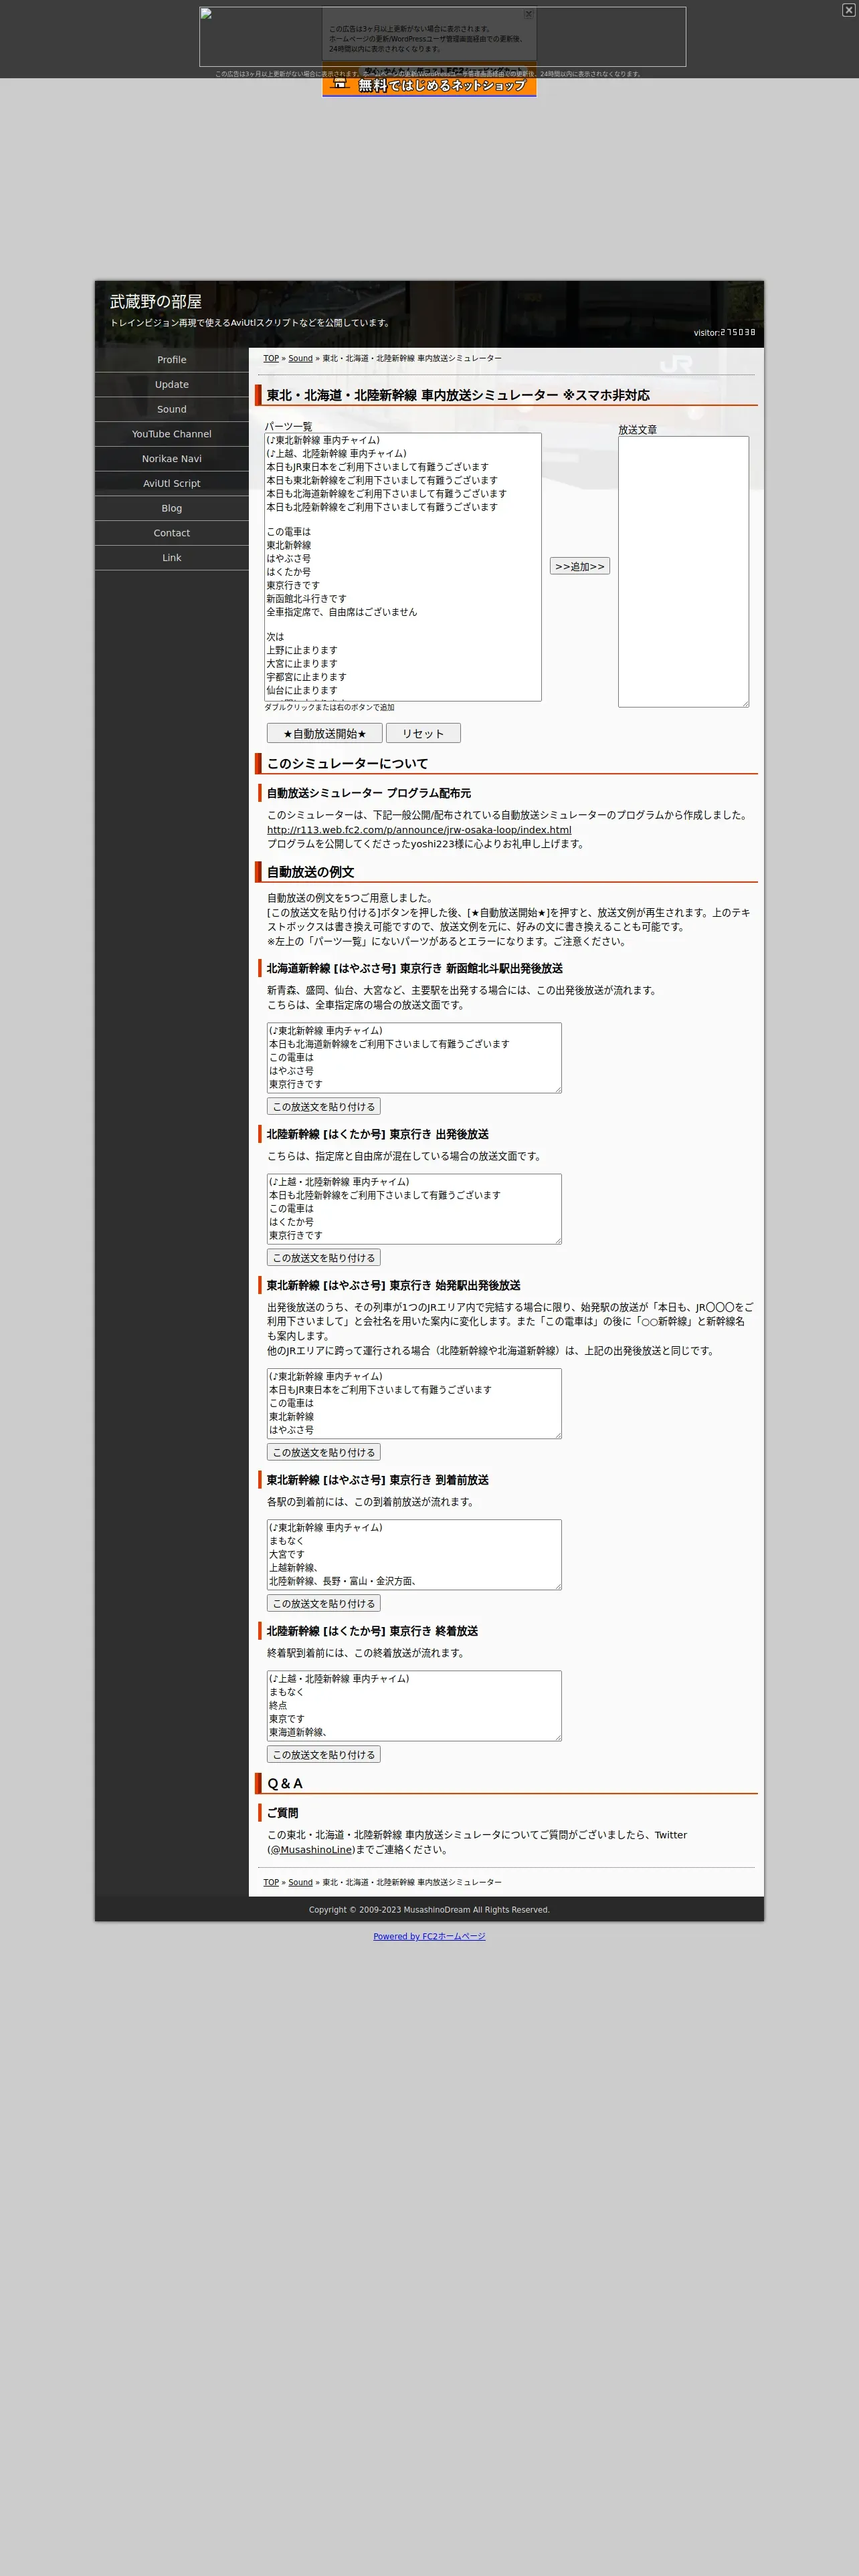Focus the はくたか号 出発後放送 example textbox

(414, 1209)
